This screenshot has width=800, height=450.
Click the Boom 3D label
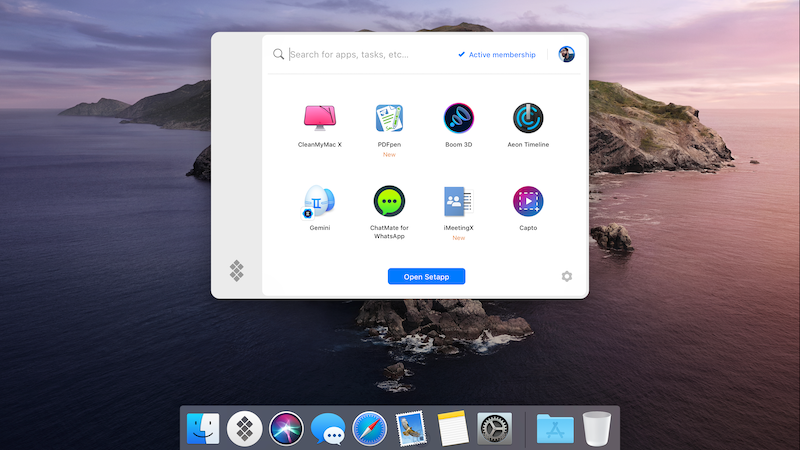coord(459,145)
